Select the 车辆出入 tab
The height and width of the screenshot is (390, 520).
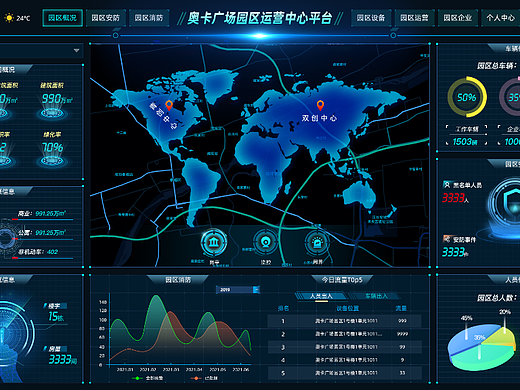376,296
